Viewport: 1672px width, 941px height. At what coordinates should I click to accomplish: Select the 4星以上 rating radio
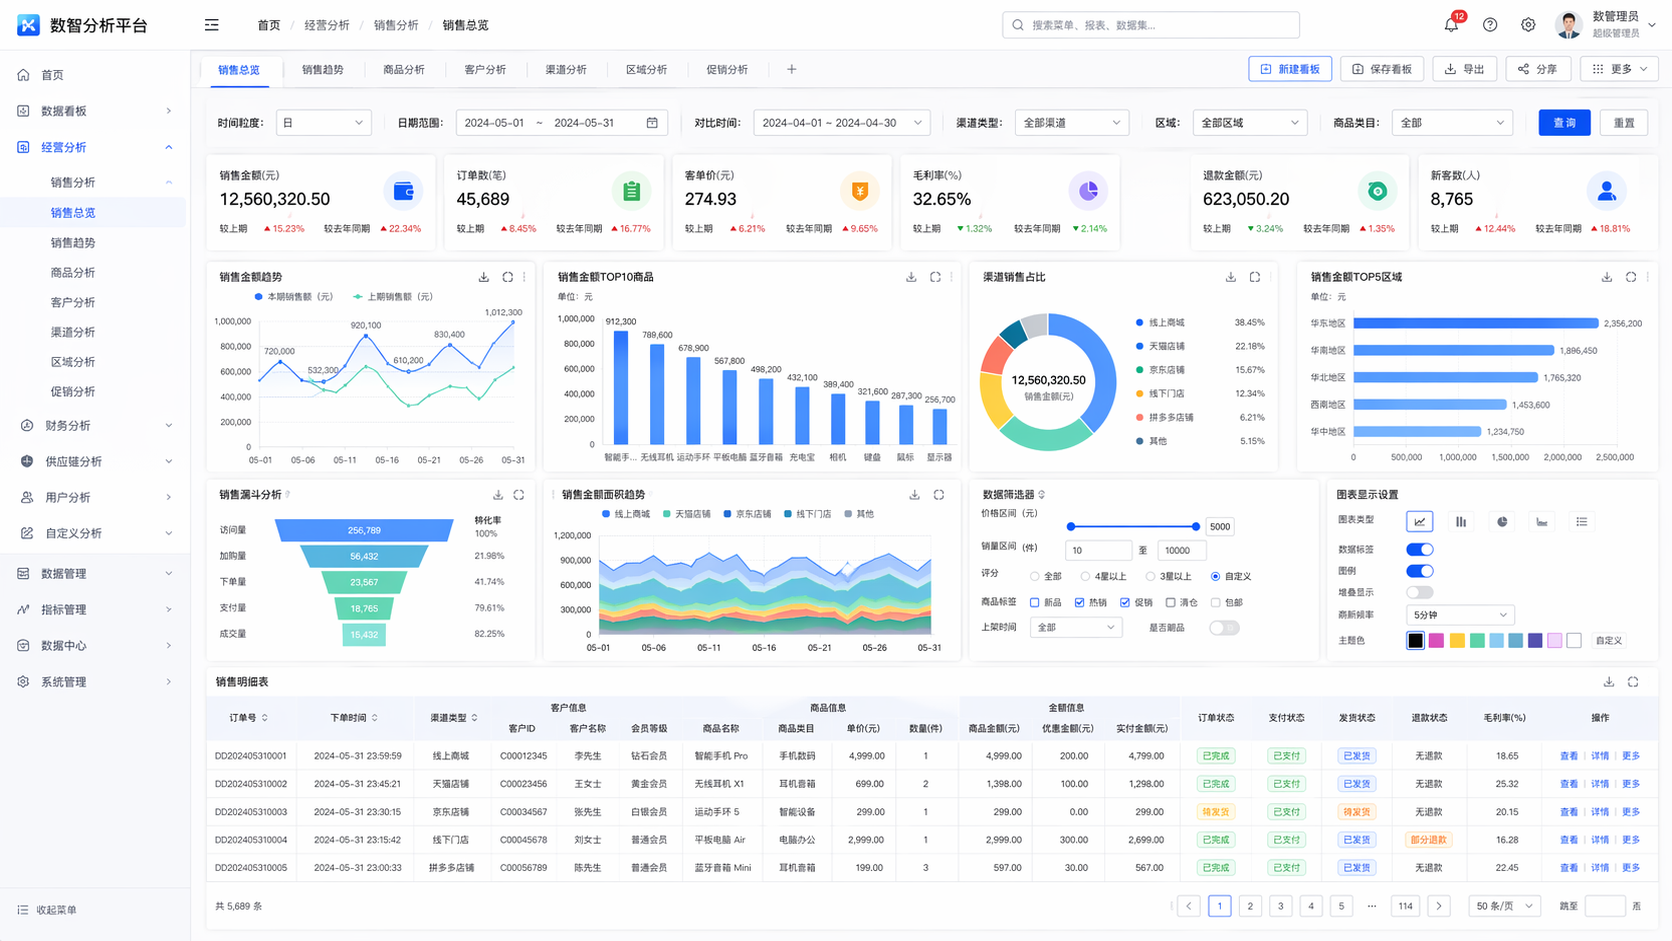click(x=1085, y=577)
